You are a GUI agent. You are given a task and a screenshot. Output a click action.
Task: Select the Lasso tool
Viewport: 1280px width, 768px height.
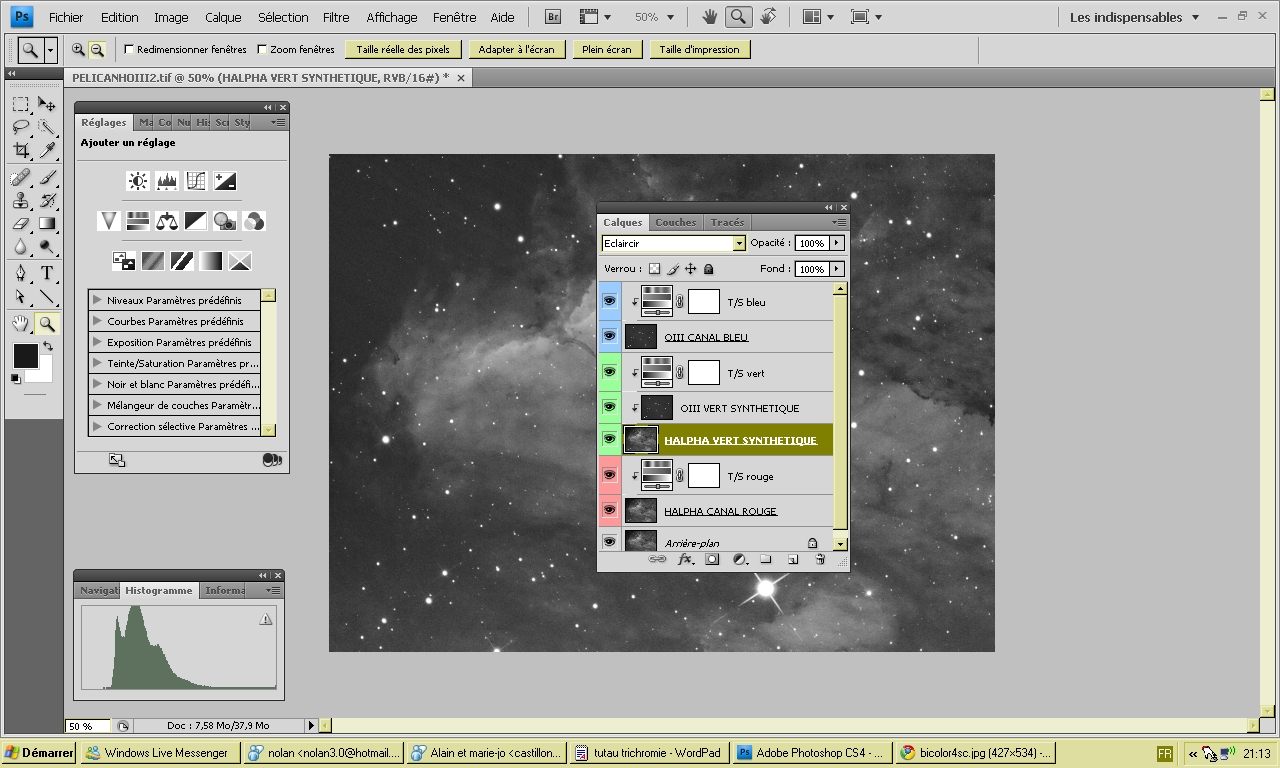coord(20,127)
